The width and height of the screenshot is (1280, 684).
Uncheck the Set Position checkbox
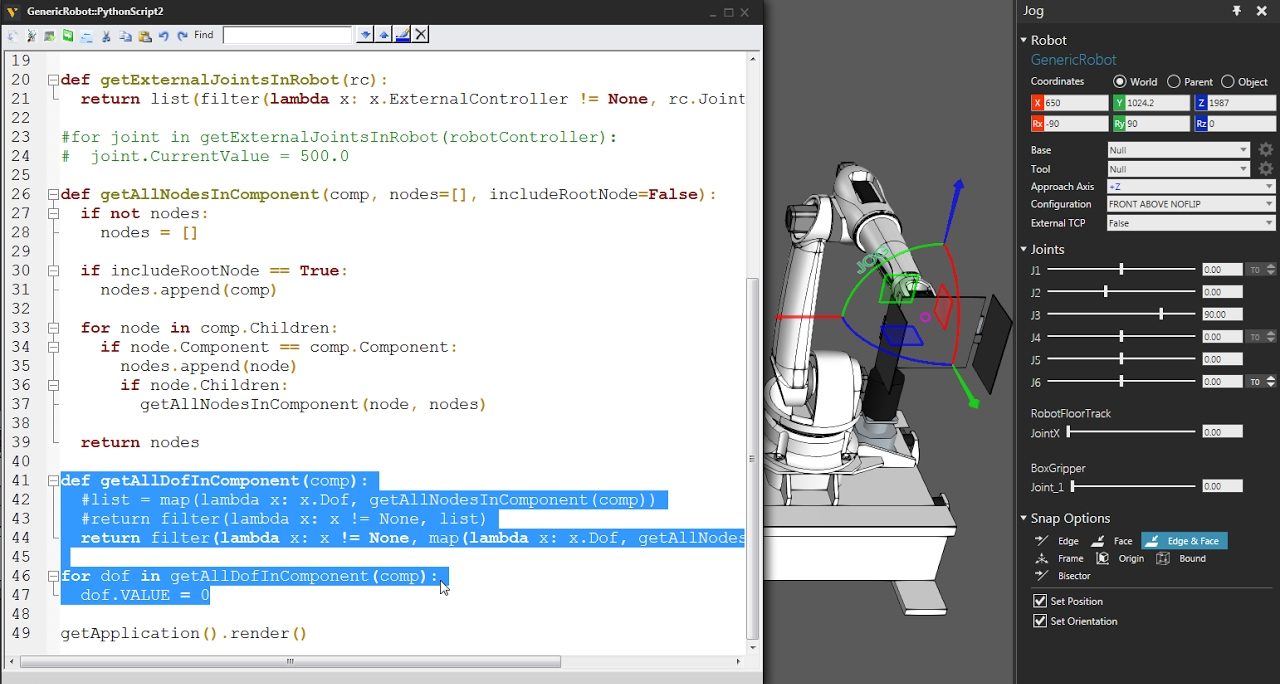pos(1040,601)
